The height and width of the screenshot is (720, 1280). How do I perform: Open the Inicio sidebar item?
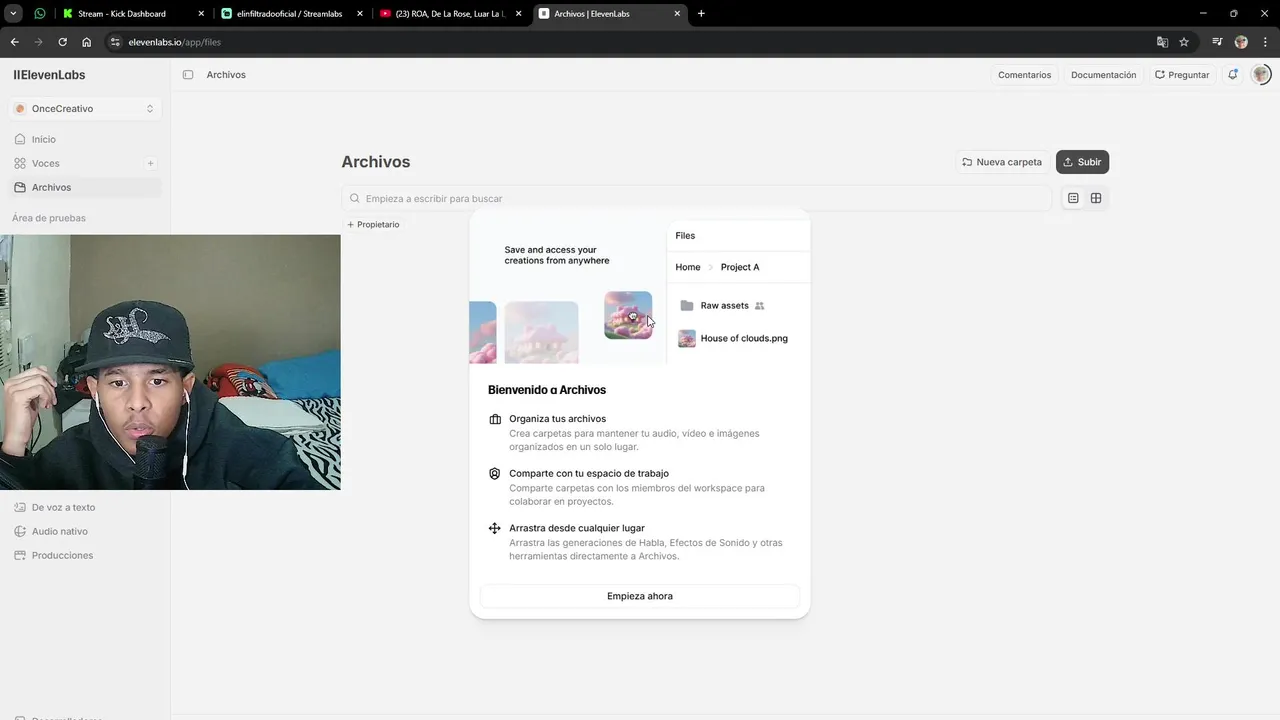coord(85,139)
